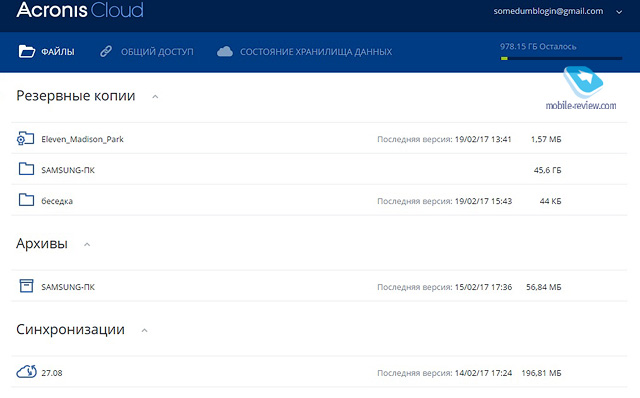Click the cloud storage state icon
The width and height of the screenshot is (640, 398).
click(x=224, y=51)
